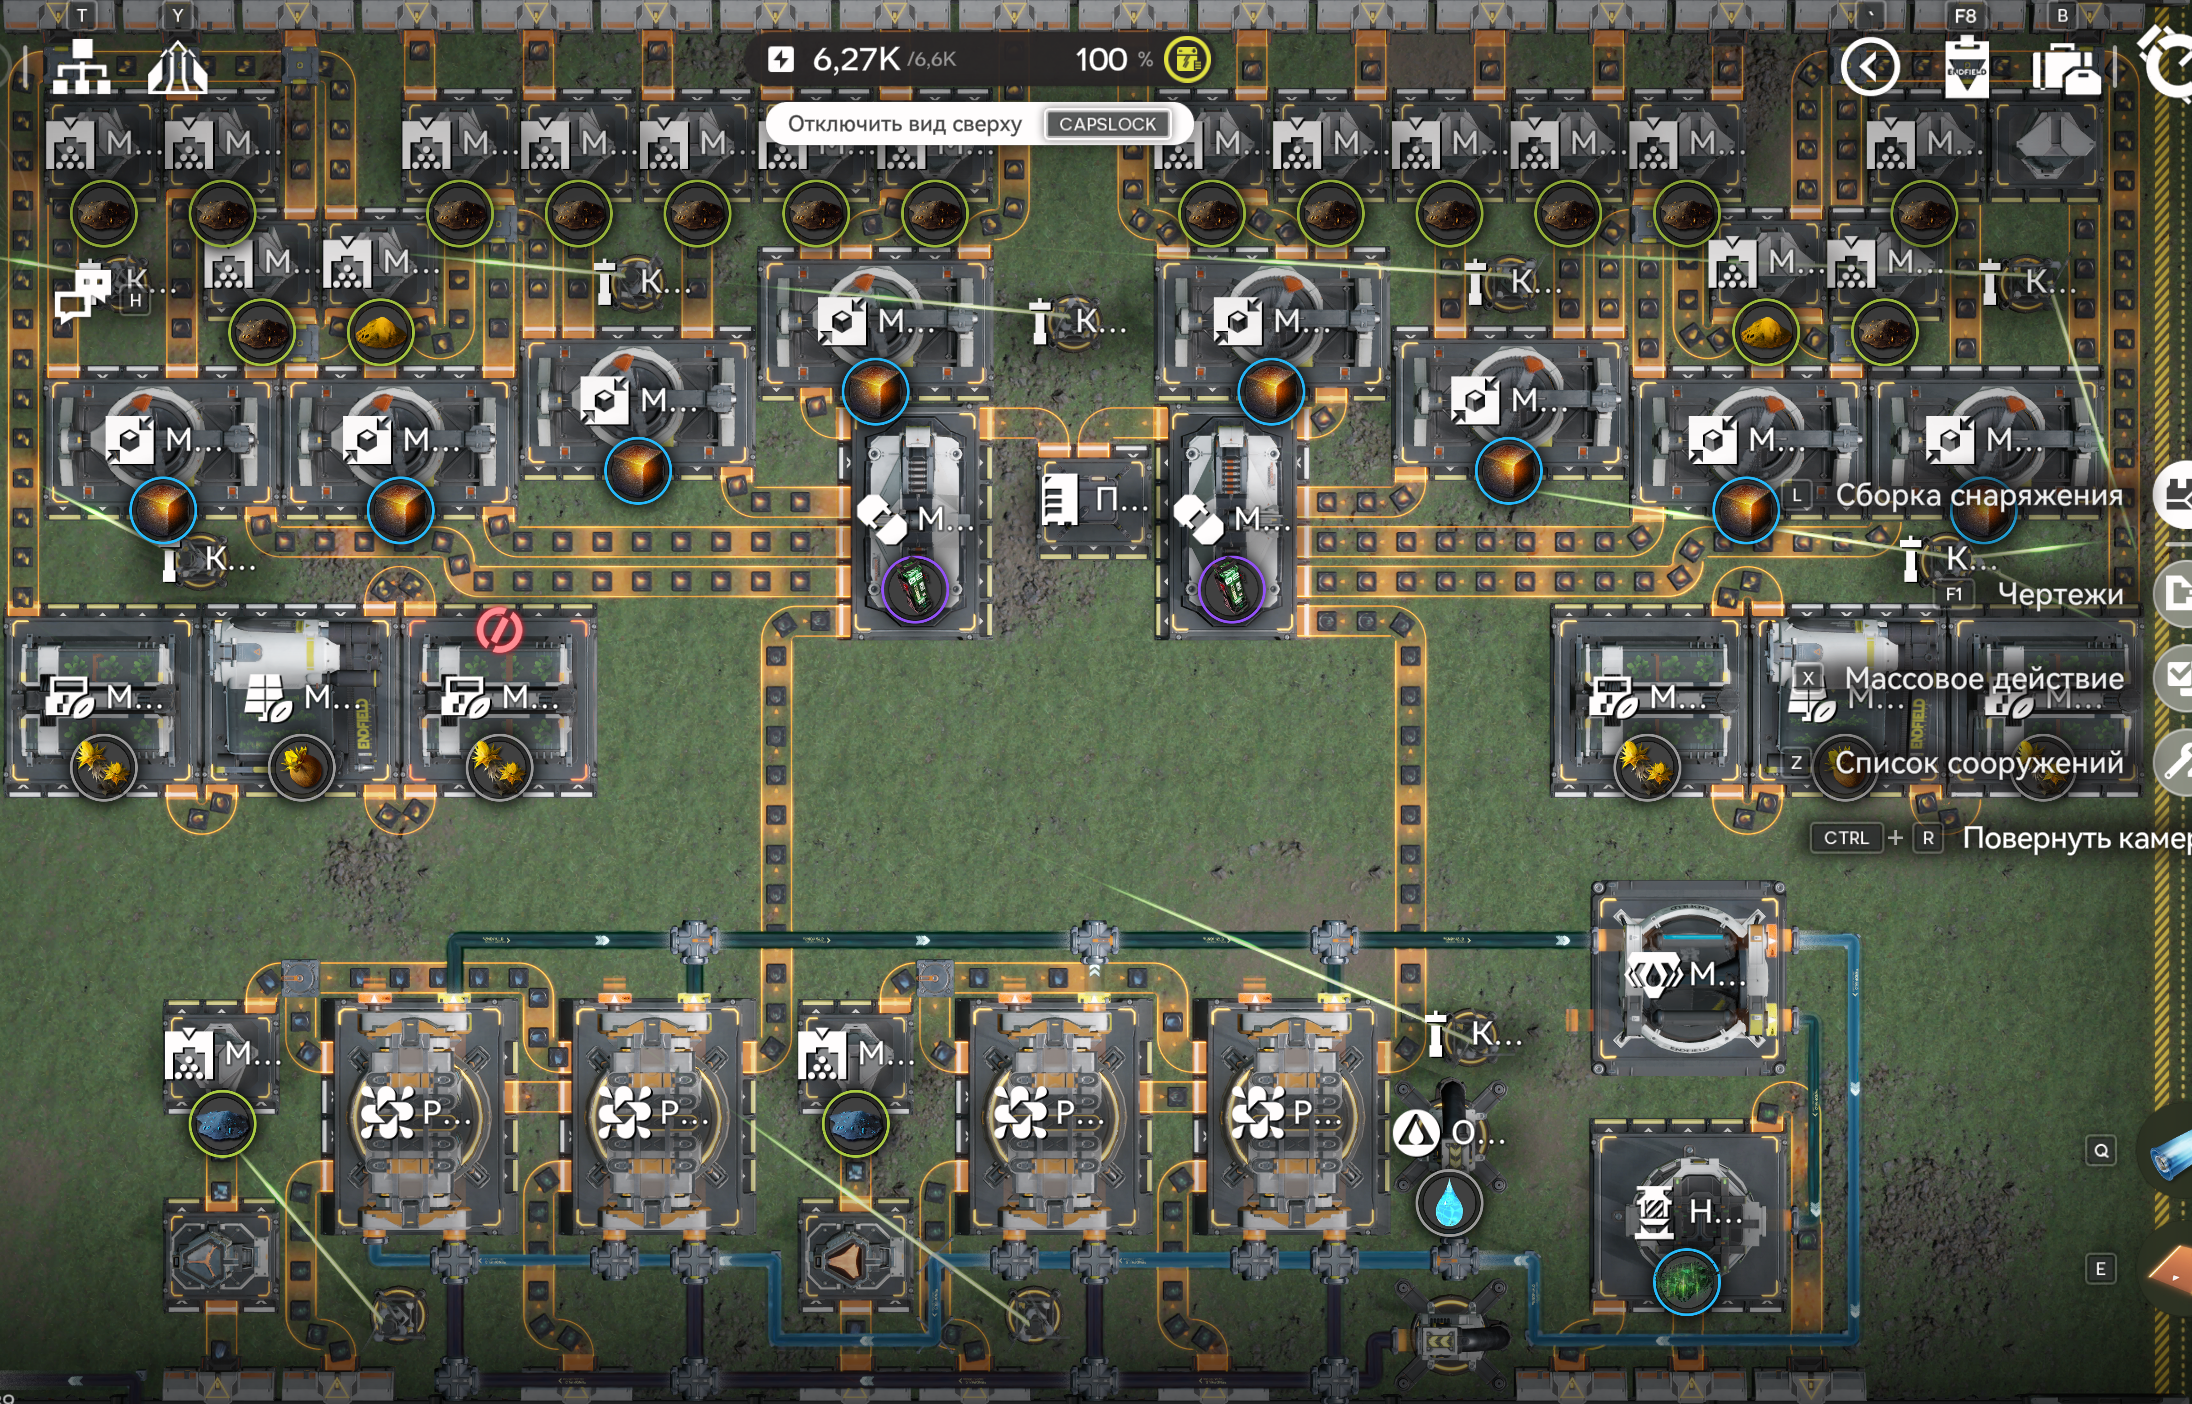Image resolution: width=2192 pixels, height=1404 pixels.
Task: Select the Н... press building icon
Action: (x=1654, y=1212)
